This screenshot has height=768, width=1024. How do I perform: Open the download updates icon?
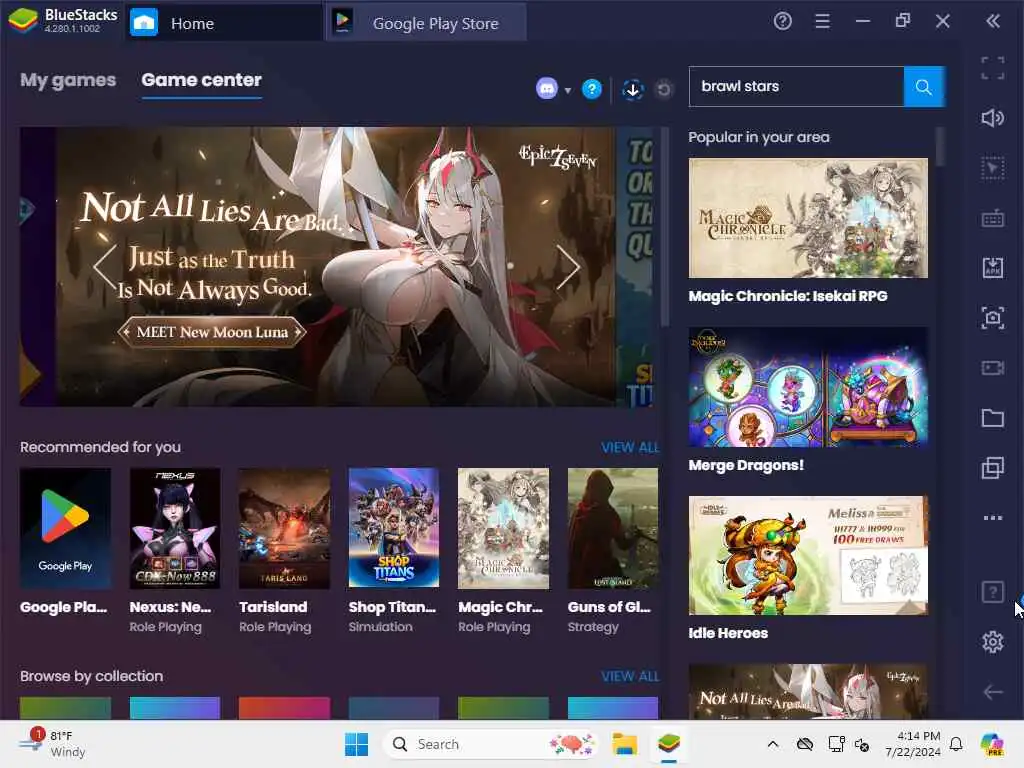(x=632, y=89)
